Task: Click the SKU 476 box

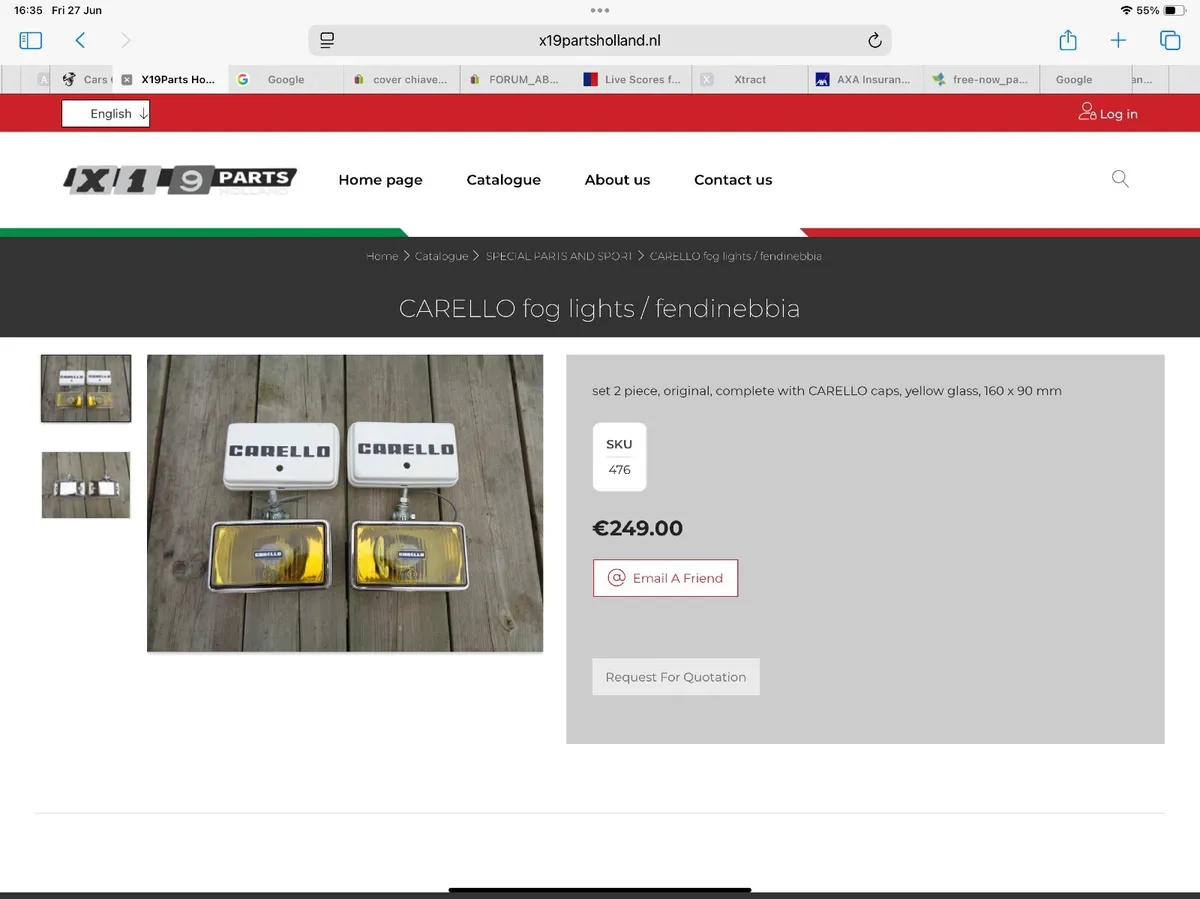Action: click(x=619, y=457)
